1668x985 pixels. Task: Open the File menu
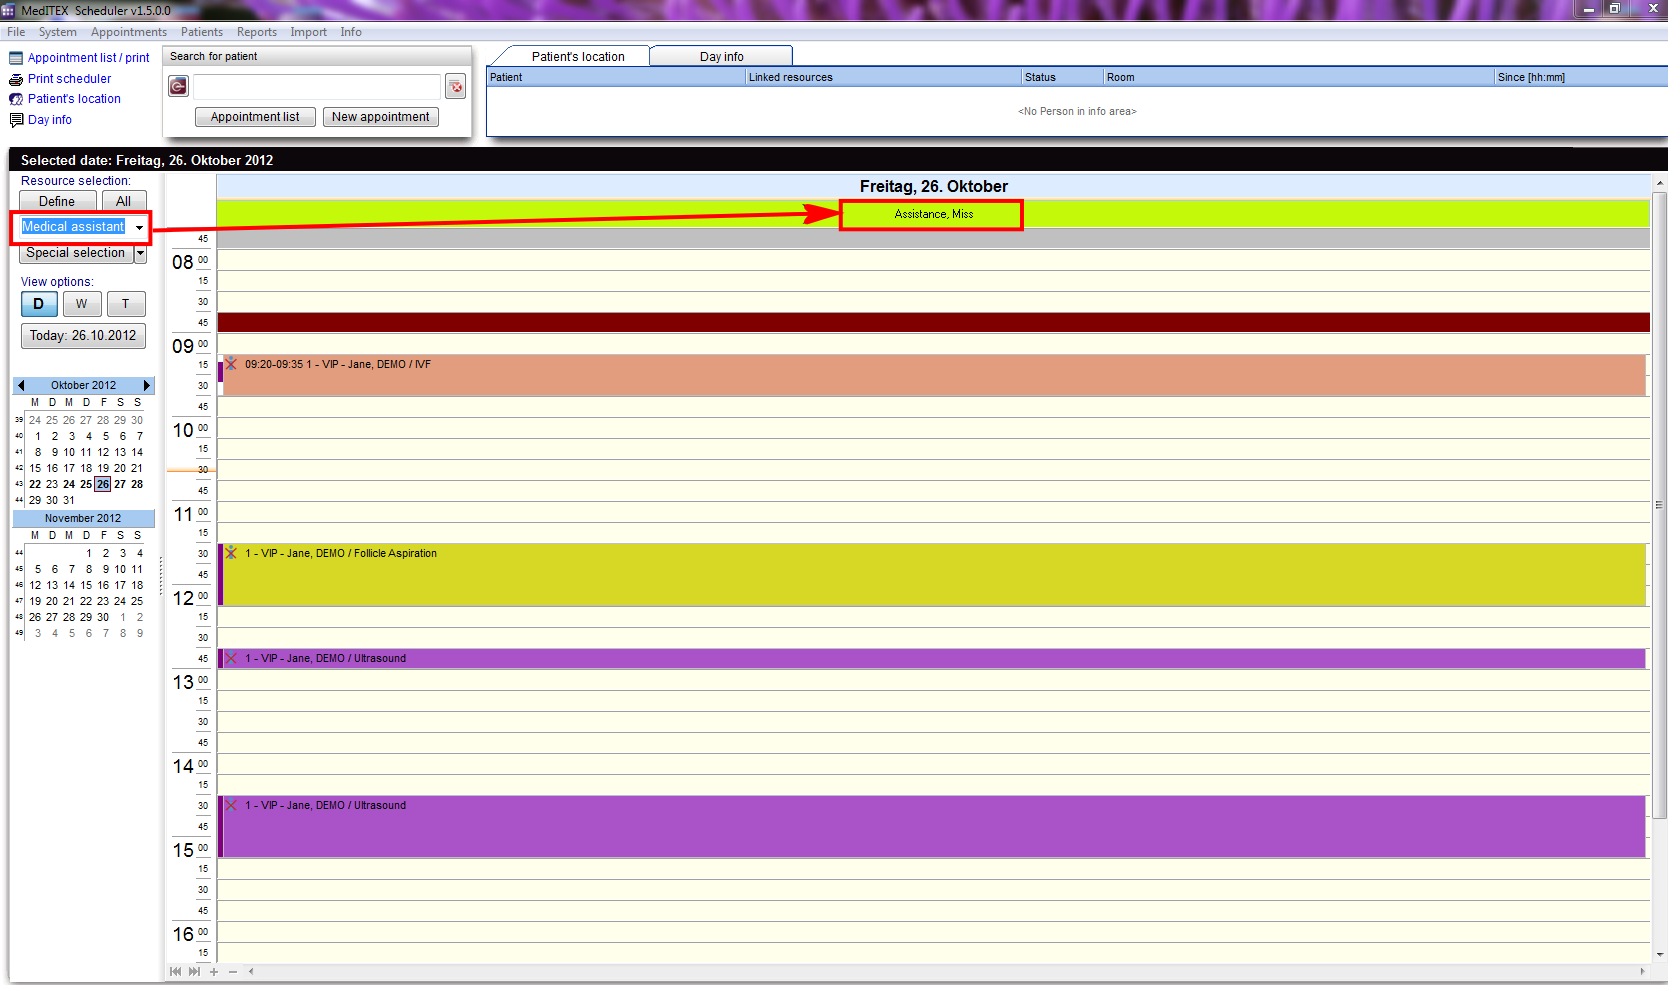(x=16, y=32)
